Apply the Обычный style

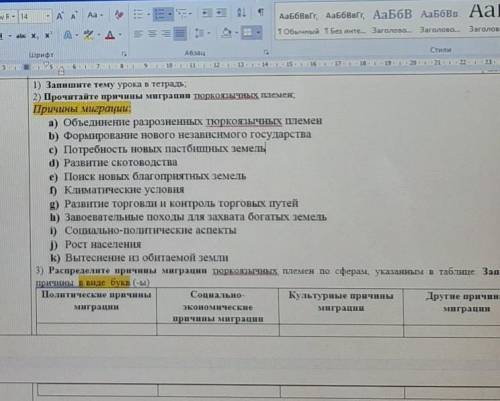(x=298, y=23)
